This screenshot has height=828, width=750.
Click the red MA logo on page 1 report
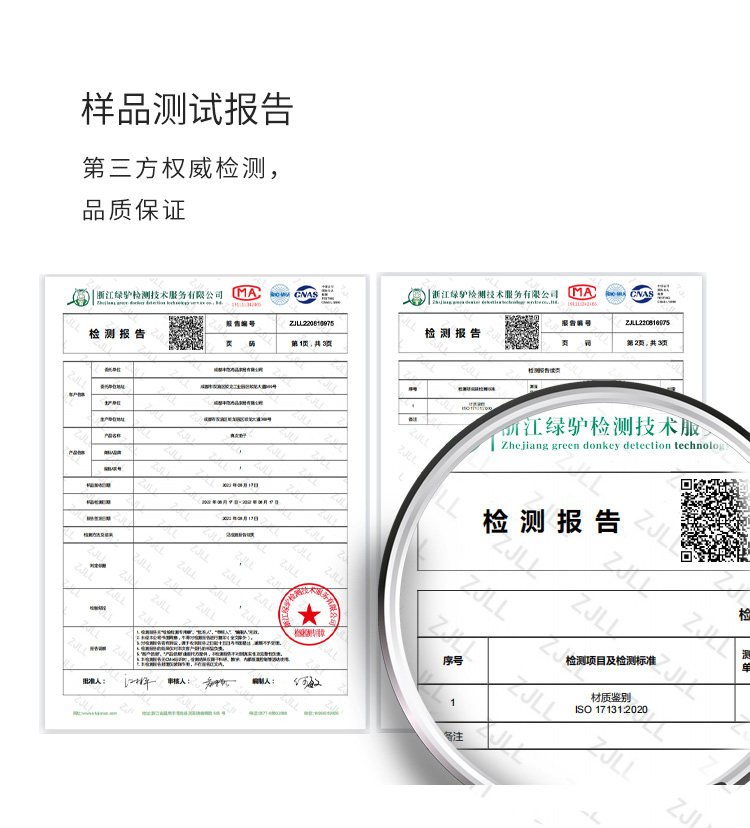(247, 294)
